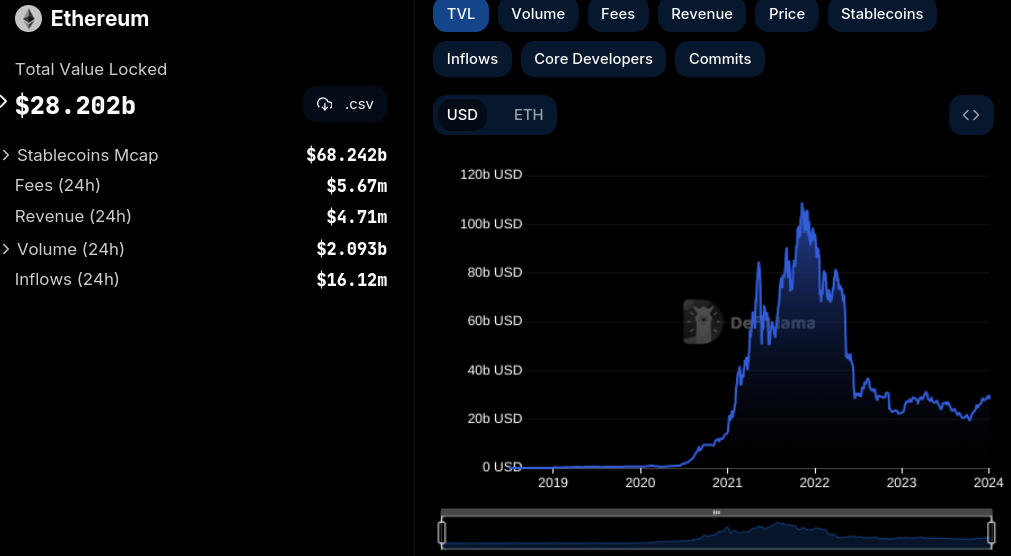Click the $4.71m revenue value
This screenshot has height=556, width=1011.
point(357,217)
